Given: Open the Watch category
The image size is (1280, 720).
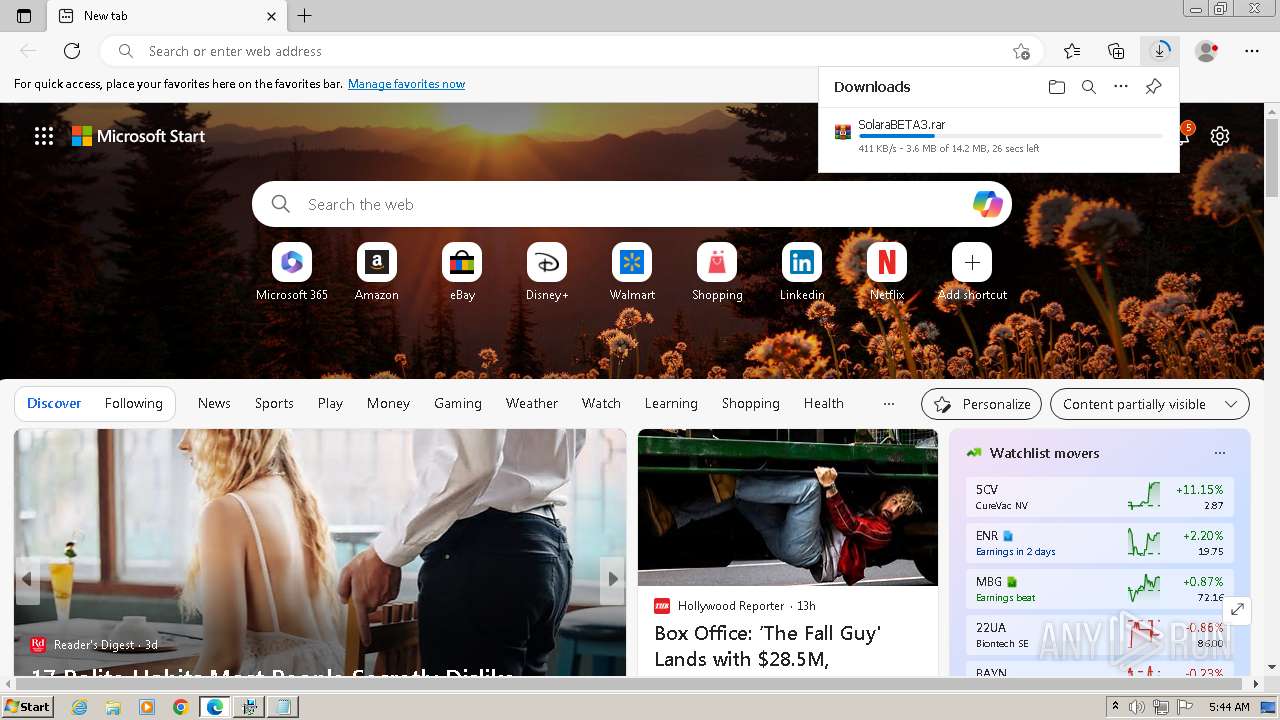Looking at the screenshot, I should coord(601,403).
